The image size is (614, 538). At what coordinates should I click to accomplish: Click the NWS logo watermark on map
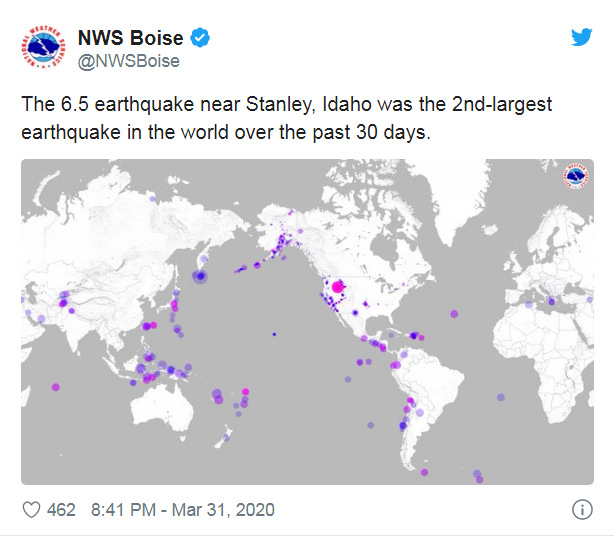tap(576, 175)
